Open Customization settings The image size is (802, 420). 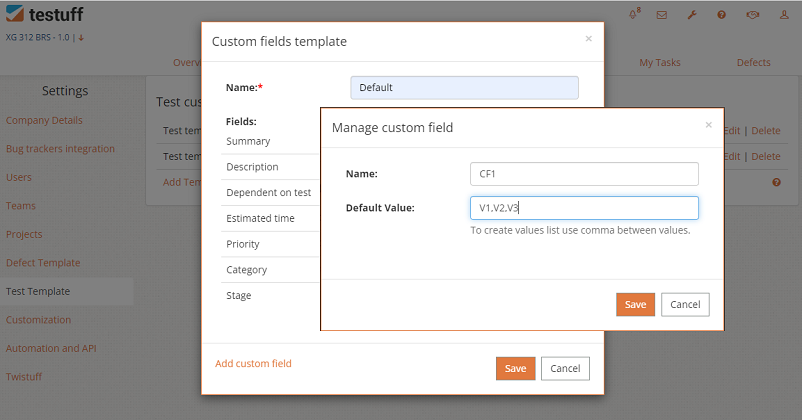click(x=38, y=320)
